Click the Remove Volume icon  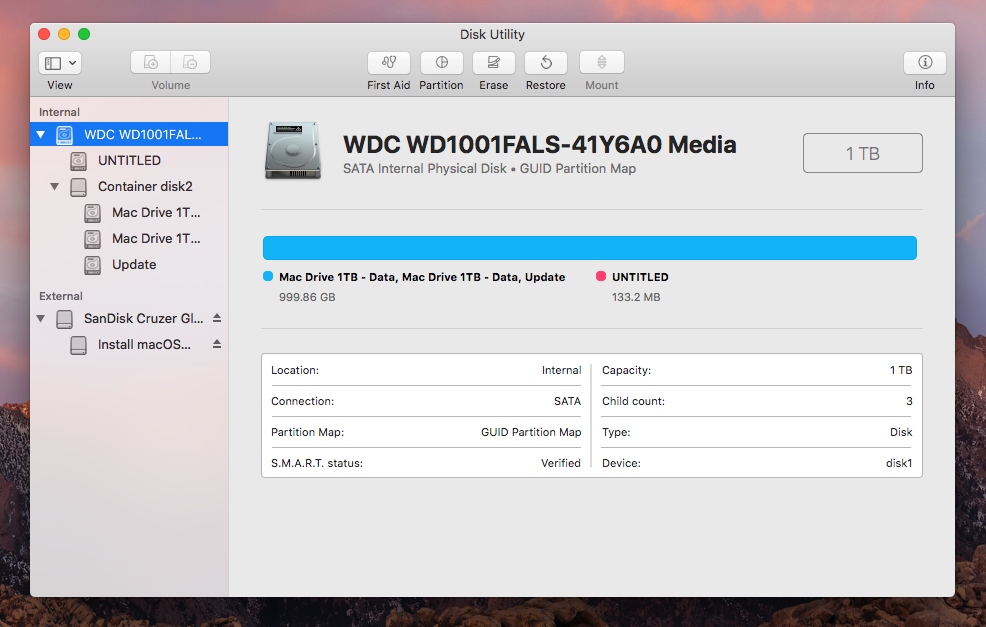pos(190,62)
